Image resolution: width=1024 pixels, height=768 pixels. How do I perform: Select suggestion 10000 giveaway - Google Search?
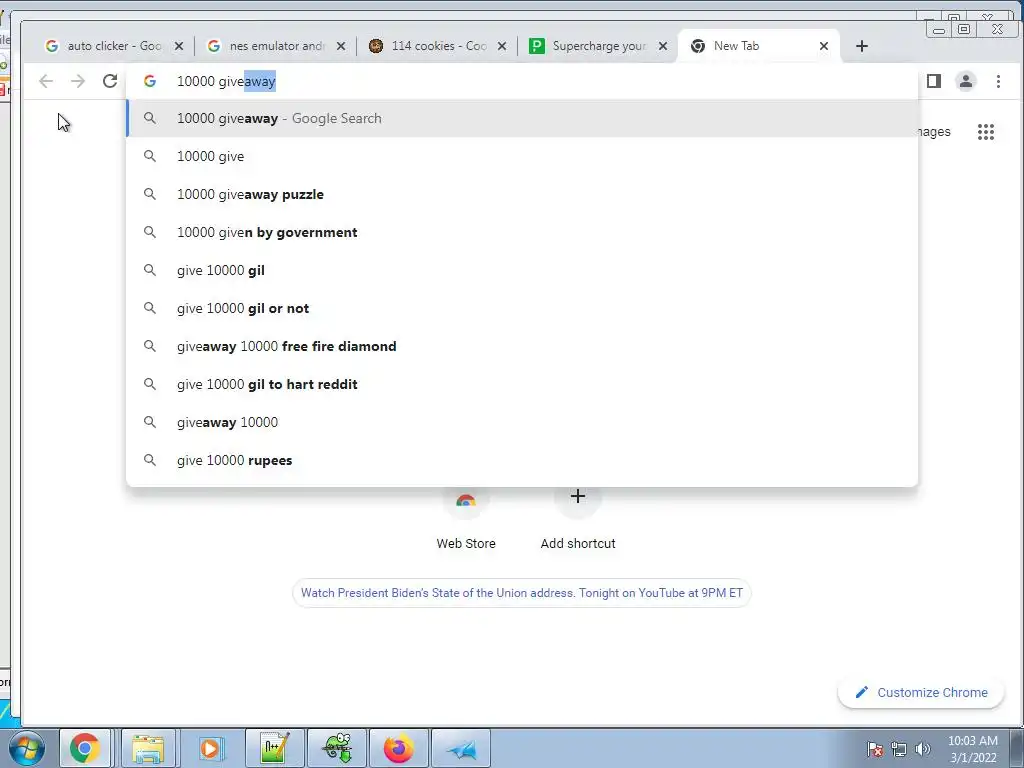point(522,118)
